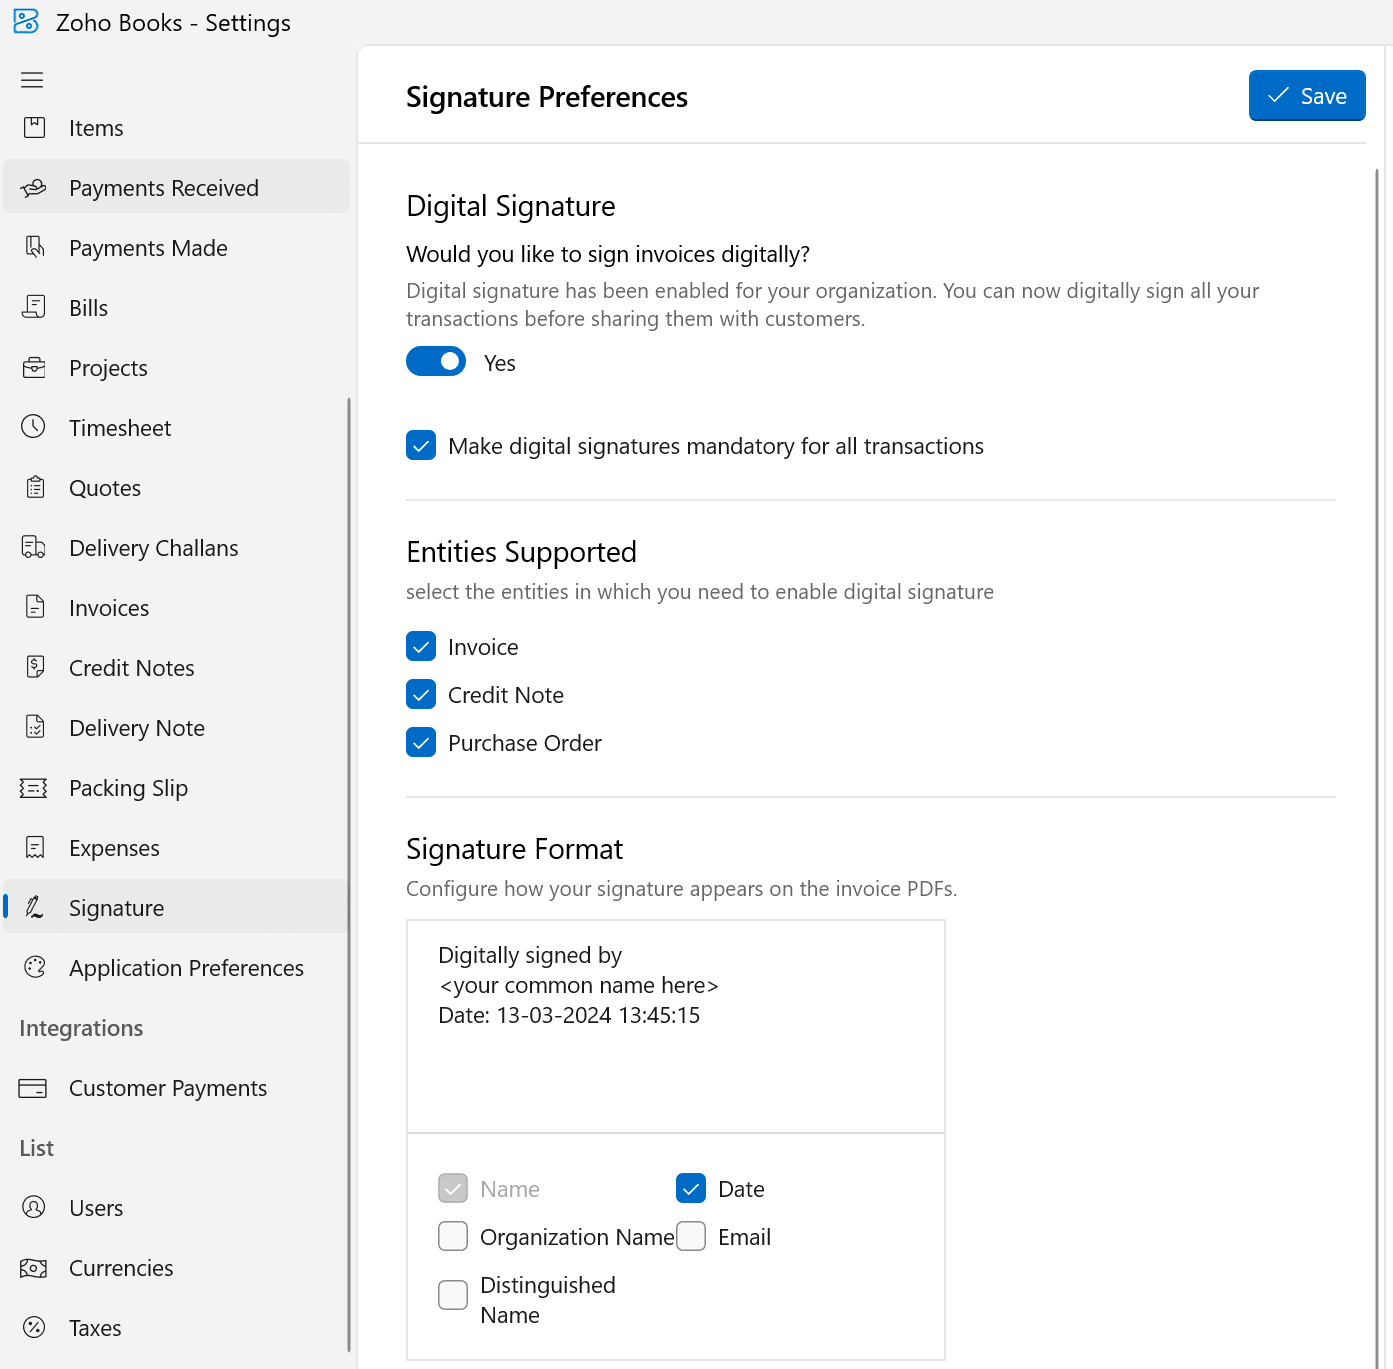Open the Bills icon in sidebar
The image size is (1393, 1369).
pyautogui.click(x=35, y=307)
